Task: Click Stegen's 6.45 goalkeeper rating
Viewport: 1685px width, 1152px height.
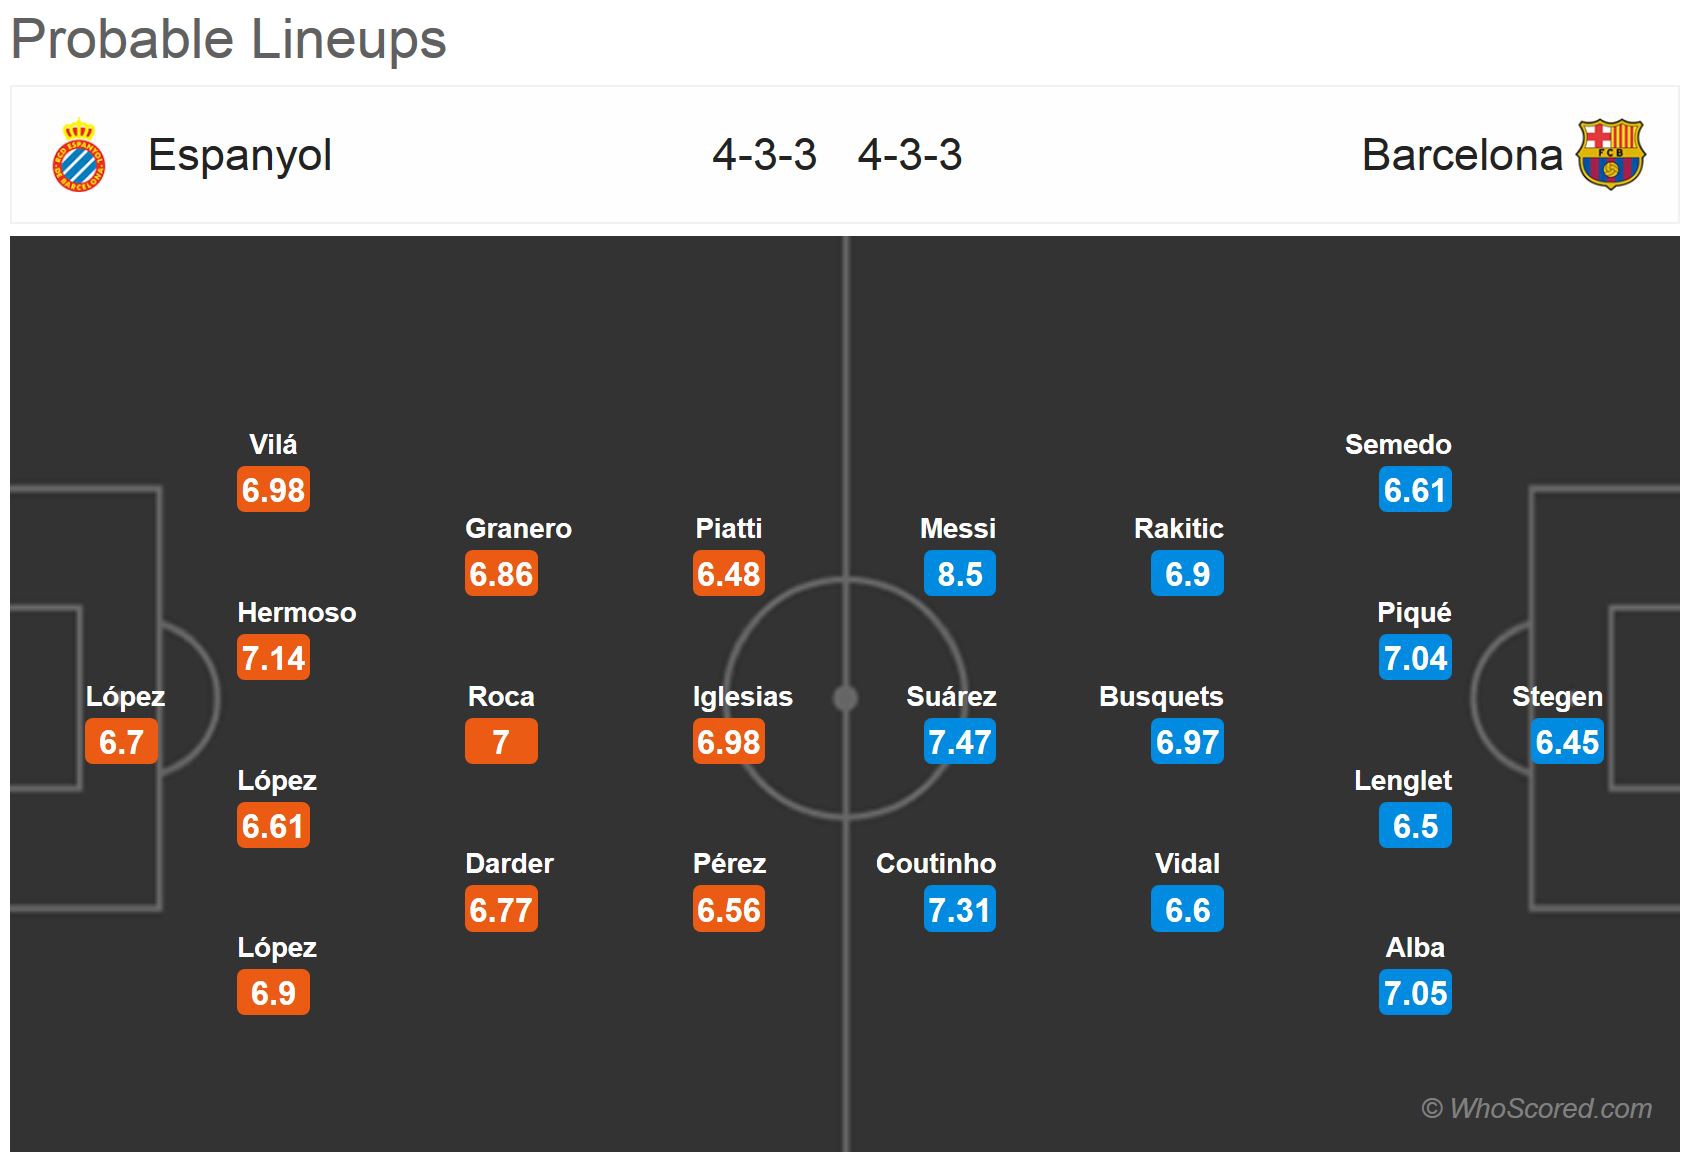Action: pos(1567,742)
